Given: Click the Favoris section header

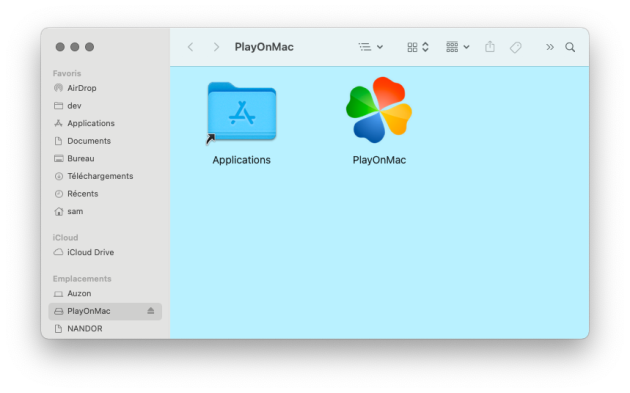Looking at the screenshot, I should [67, 73].
